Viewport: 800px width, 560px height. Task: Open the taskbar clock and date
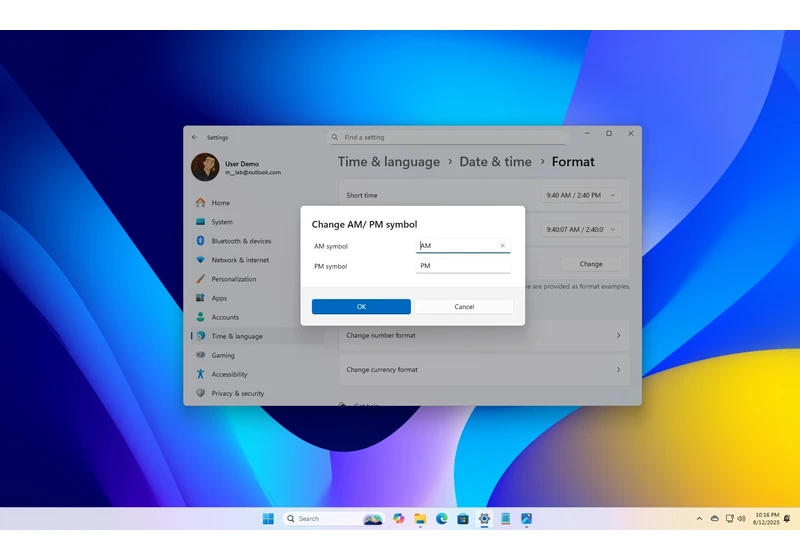point(766,519)
